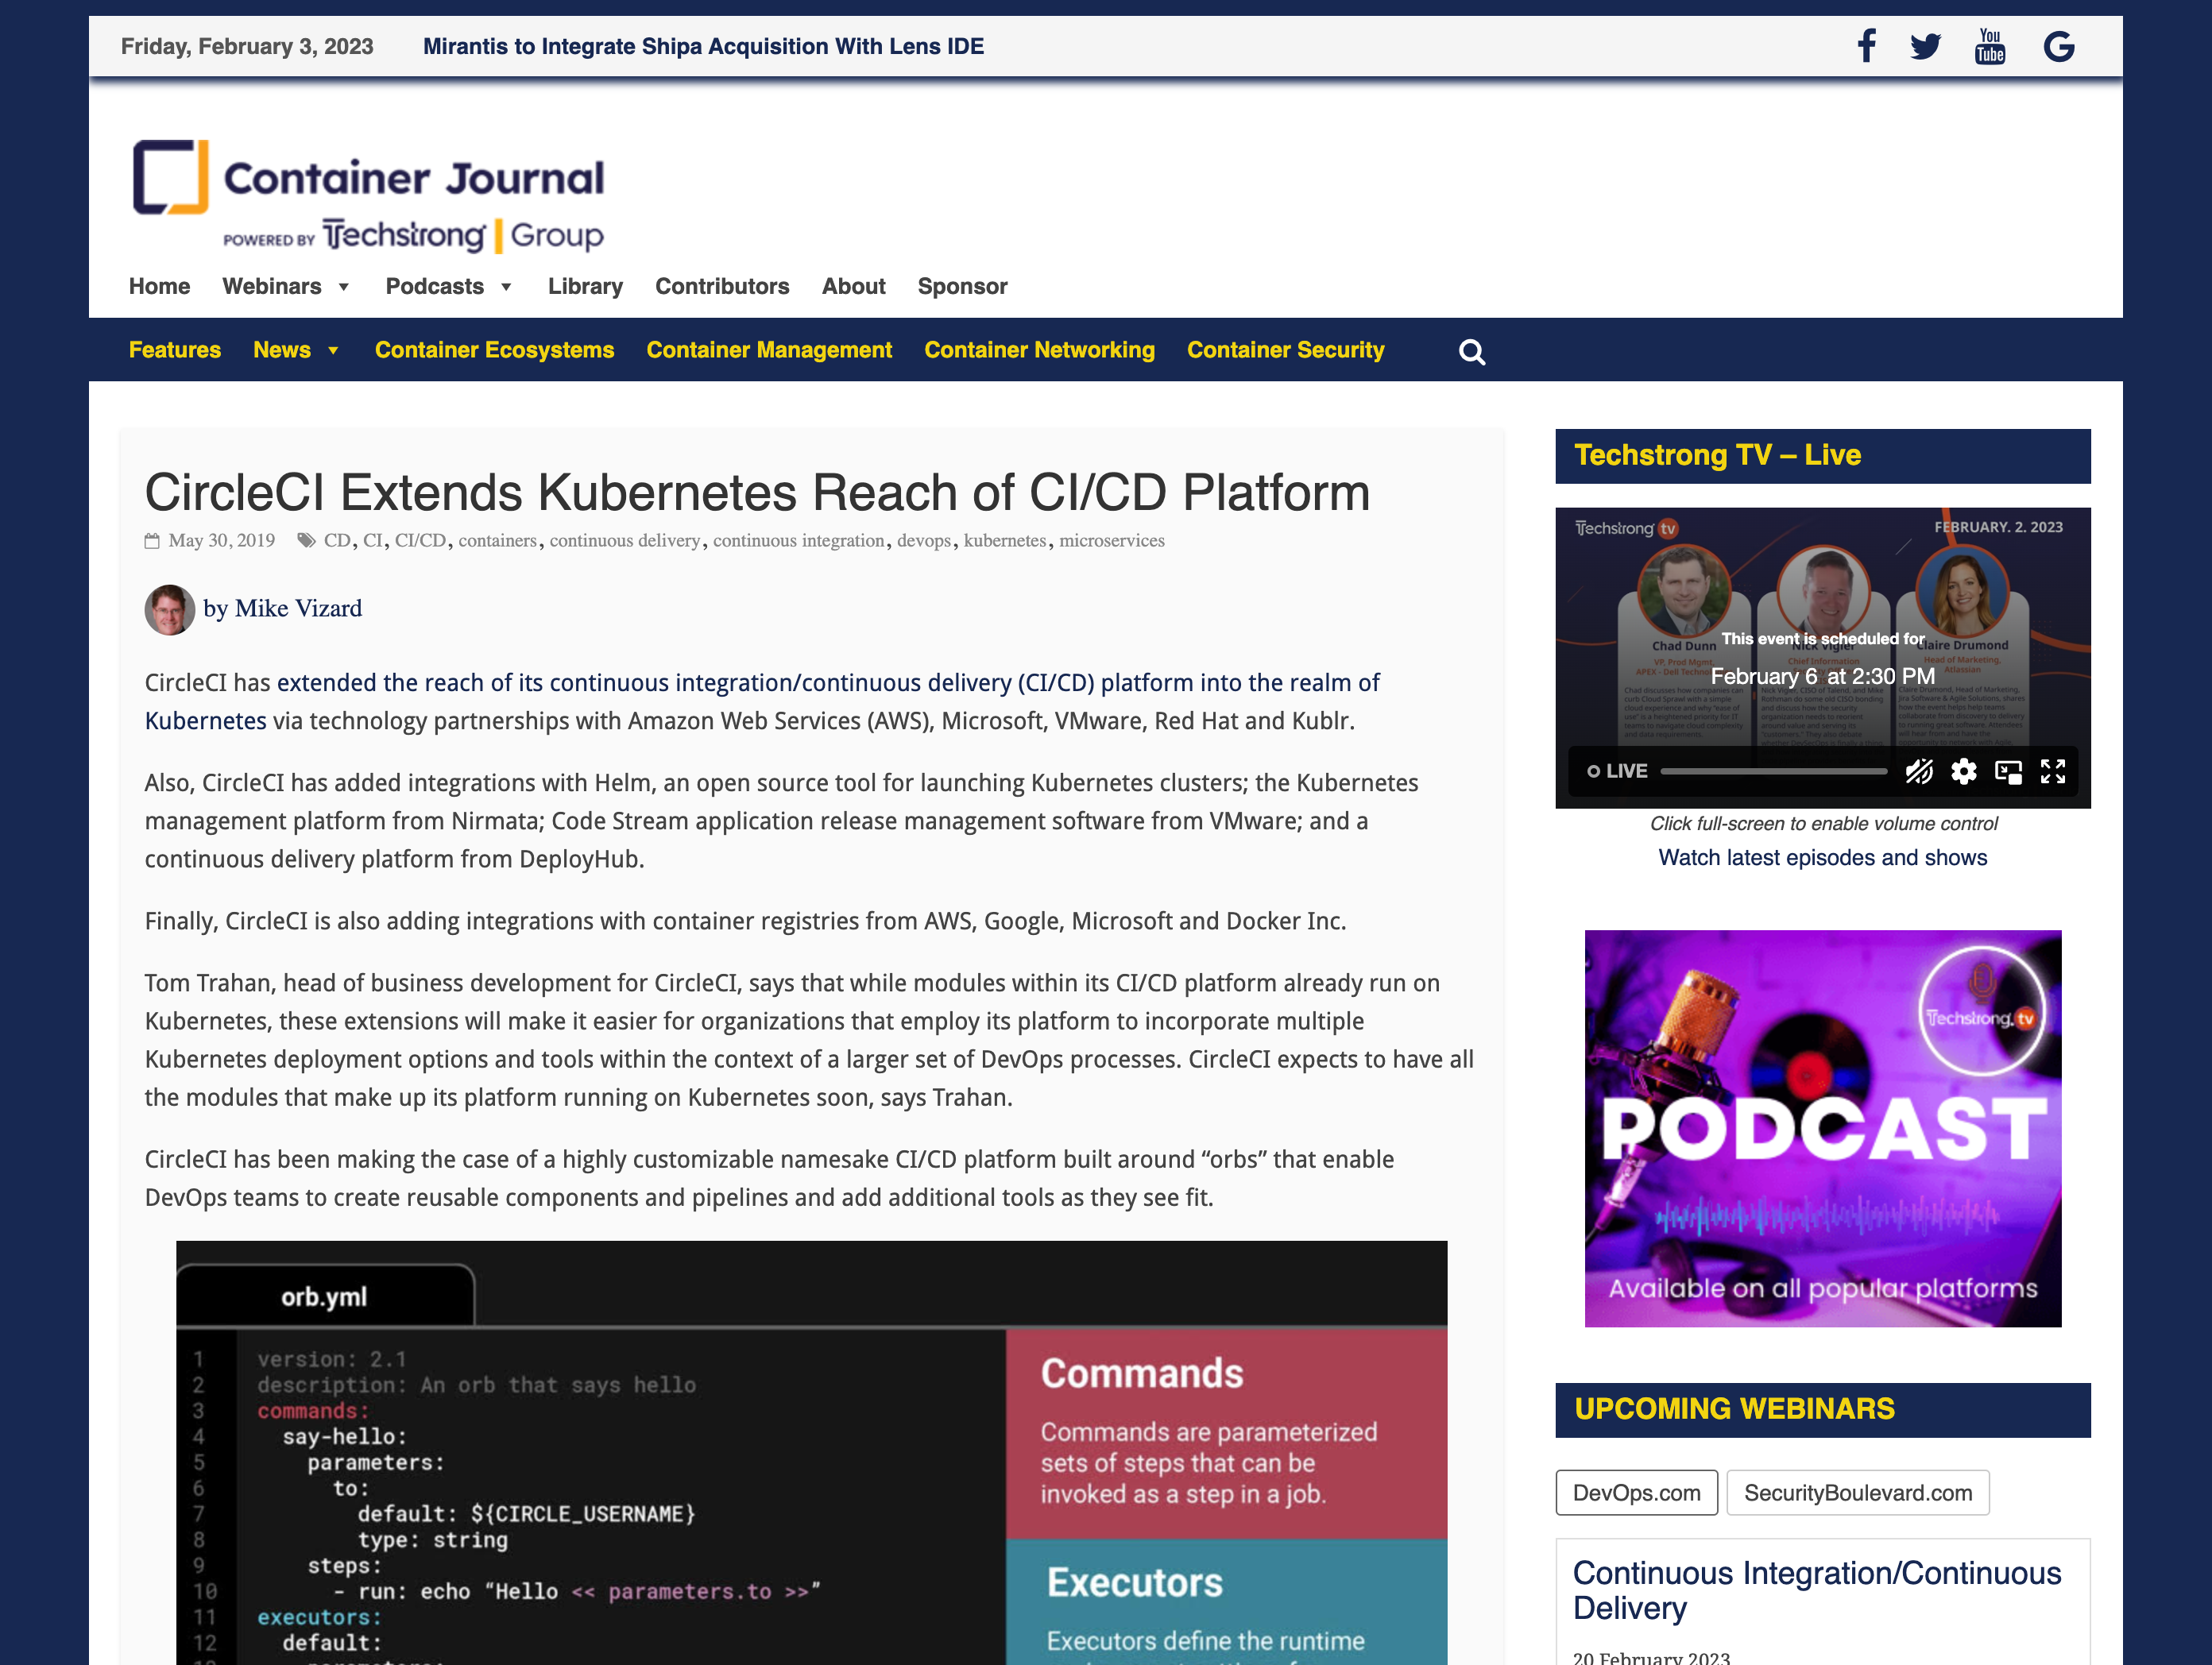
Task: Open the News menu item
Action: (282, 350)
